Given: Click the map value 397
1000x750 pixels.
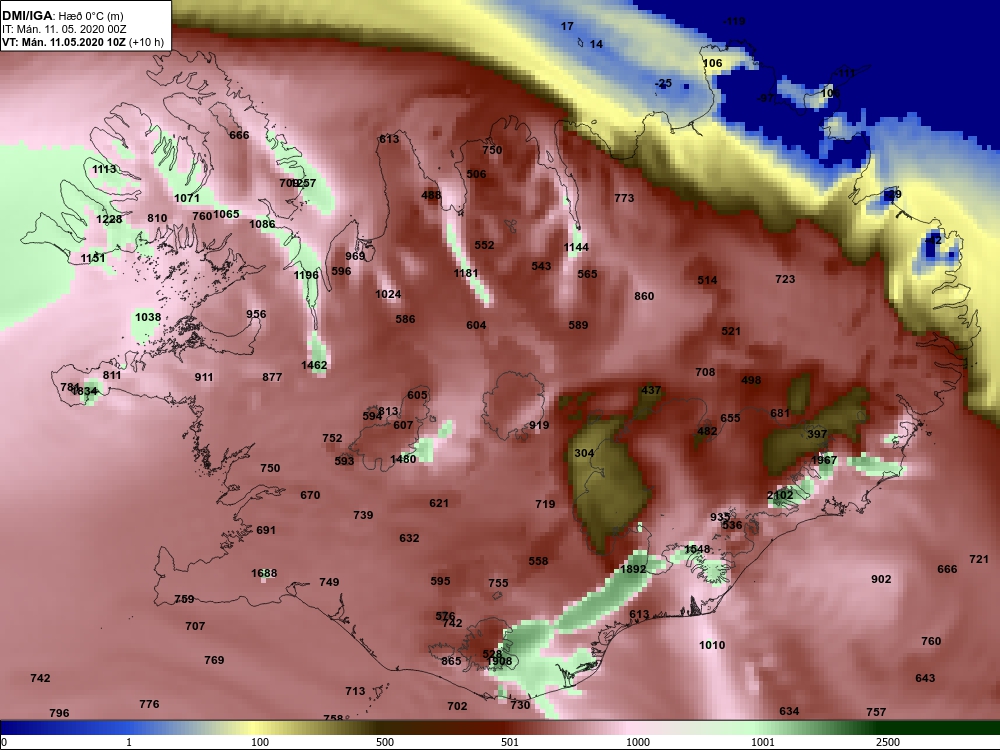Looking at the screenshot, I should [817, 434].
